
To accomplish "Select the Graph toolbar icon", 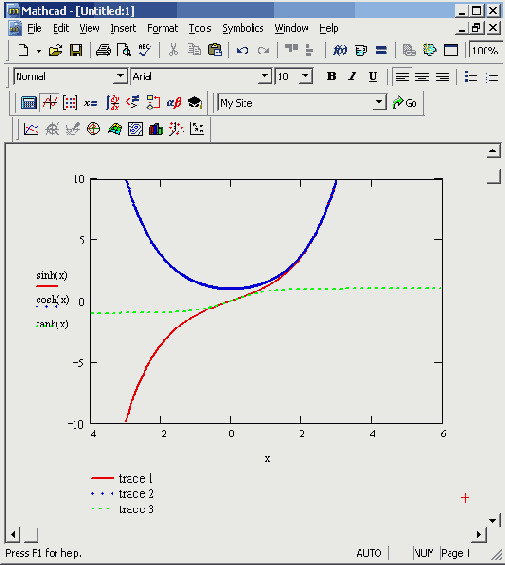I will point(49,103).
